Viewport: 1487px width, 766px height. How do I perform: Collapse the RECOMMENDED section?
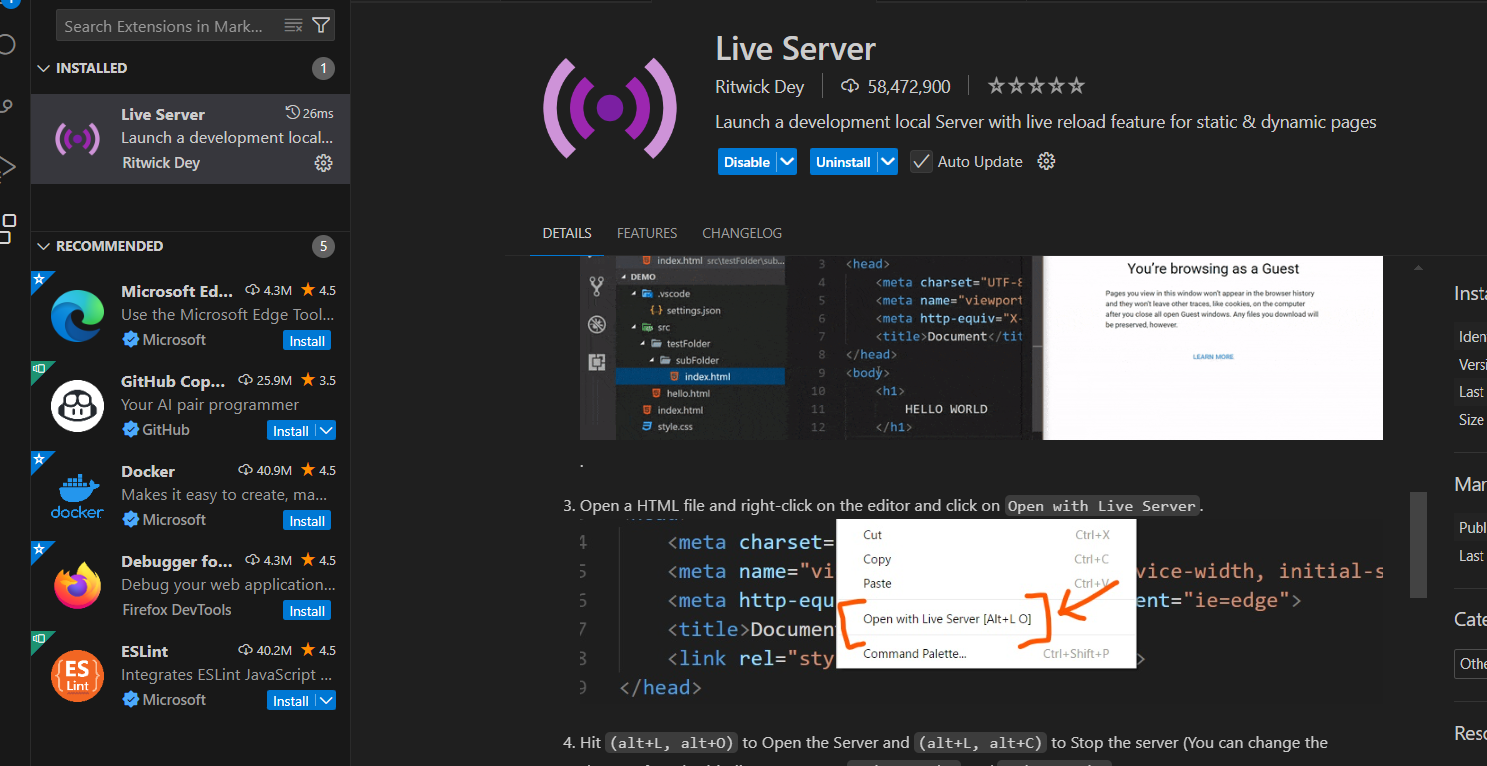coord(43,246)
